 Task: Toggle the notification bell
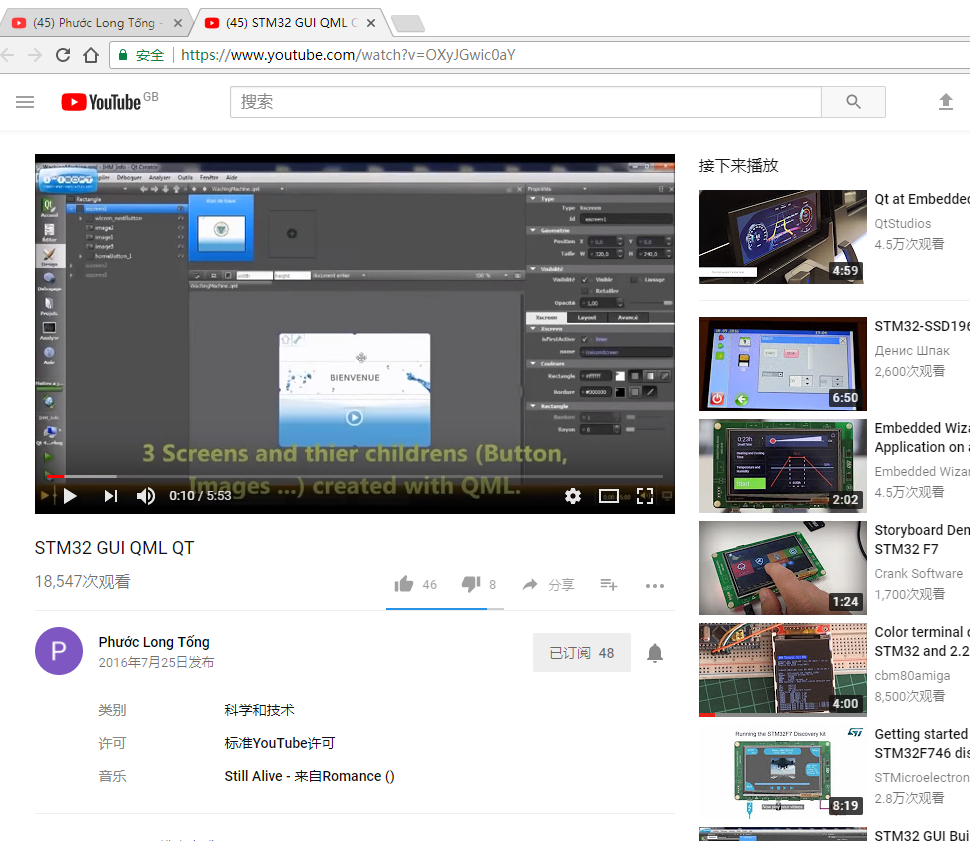pos(655,653)
